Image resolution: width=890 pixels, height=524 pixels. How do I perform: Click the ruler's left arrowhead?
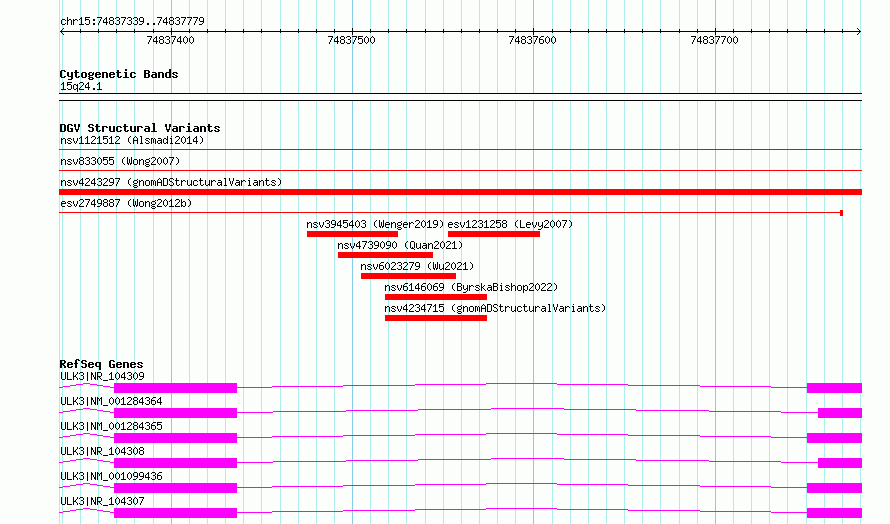(62, 31)
